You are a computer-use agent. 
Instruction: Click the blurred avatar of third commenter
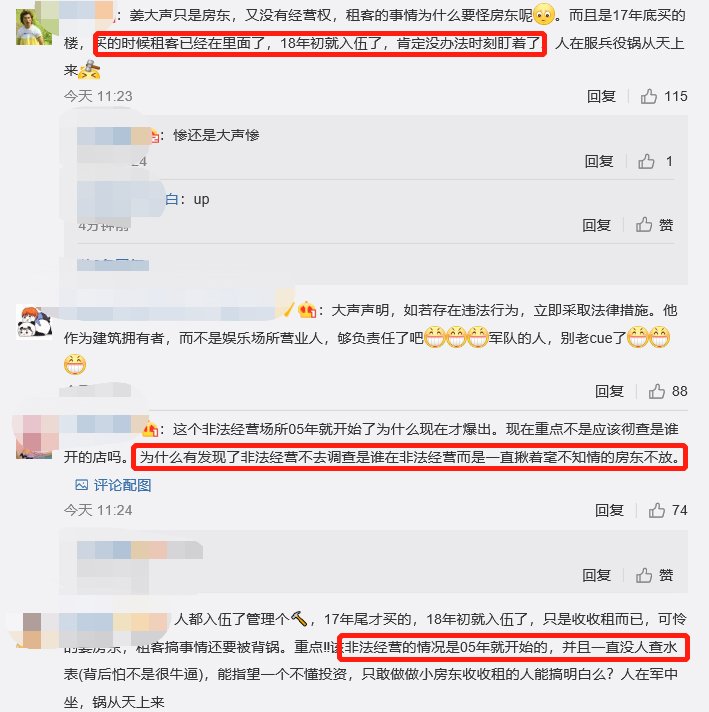pos(34,439)
